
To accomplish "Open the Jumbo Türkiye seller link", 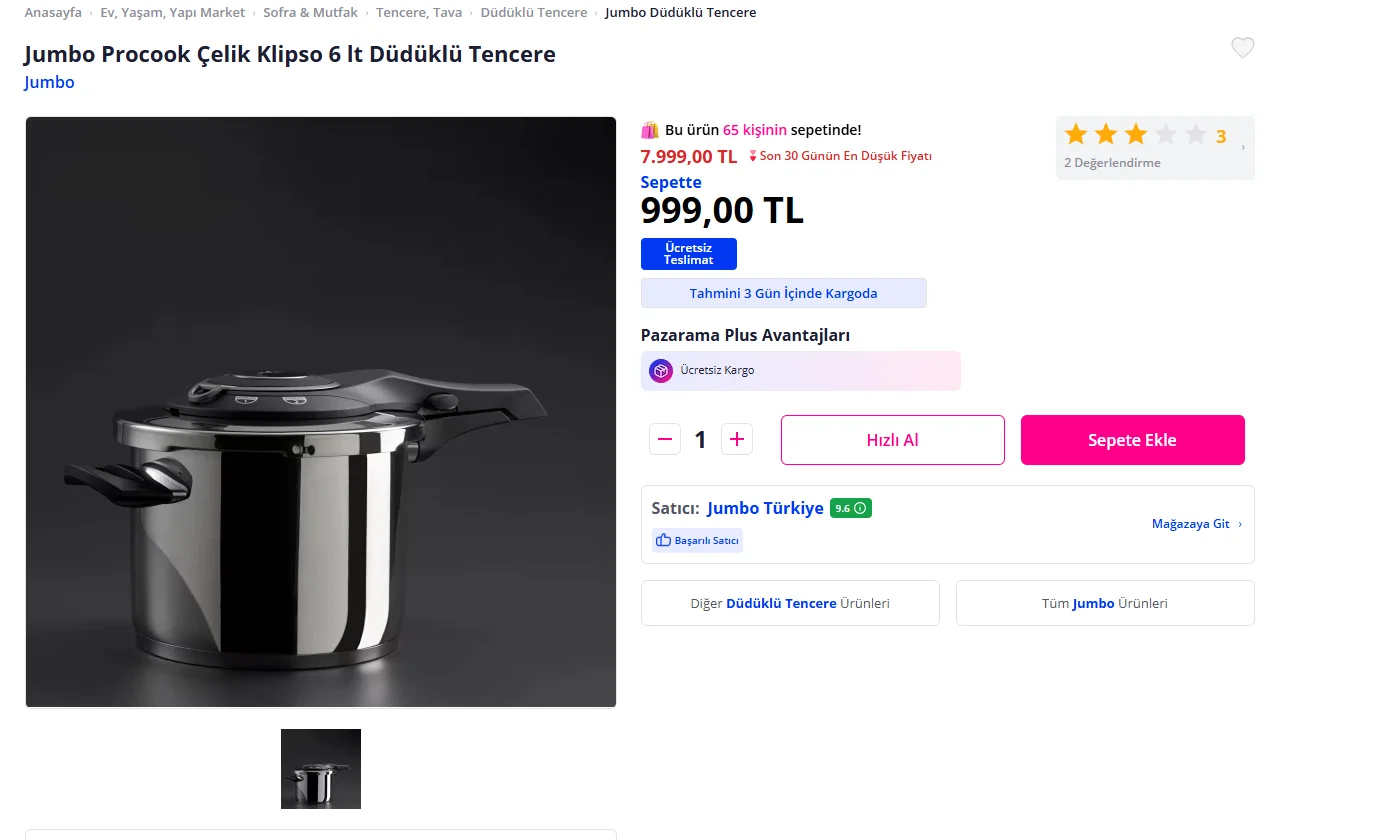I will click(765, 508).
